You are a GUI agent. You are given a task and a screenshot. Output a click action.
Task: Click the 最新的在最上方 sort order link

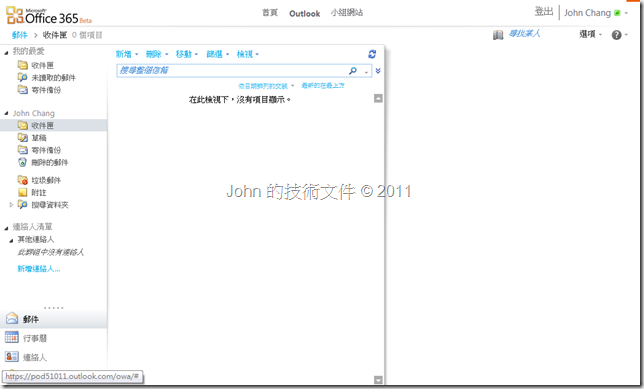pyautogui.click(x=323, y=85)
